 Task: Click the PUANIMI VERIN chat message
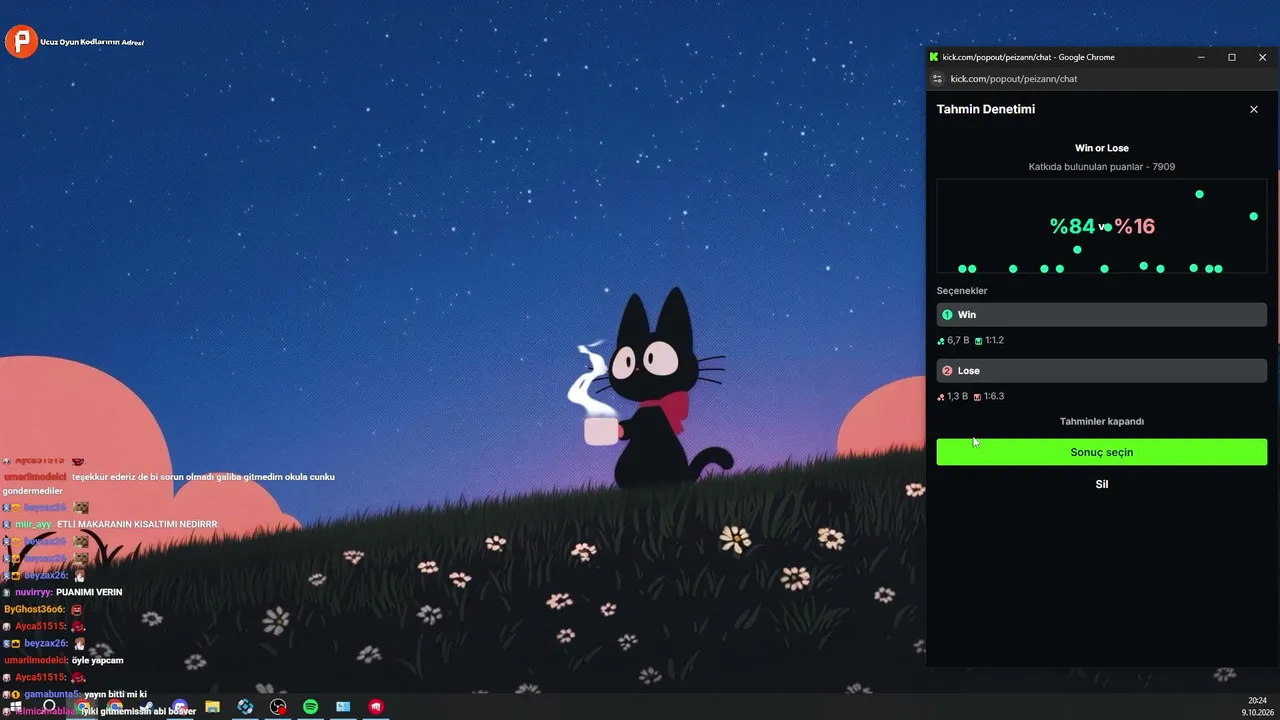[89, 592]
